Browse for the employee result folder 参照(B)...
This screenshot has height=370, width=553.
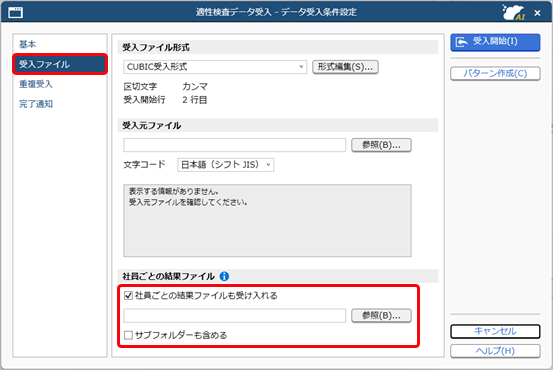point(381,316)
